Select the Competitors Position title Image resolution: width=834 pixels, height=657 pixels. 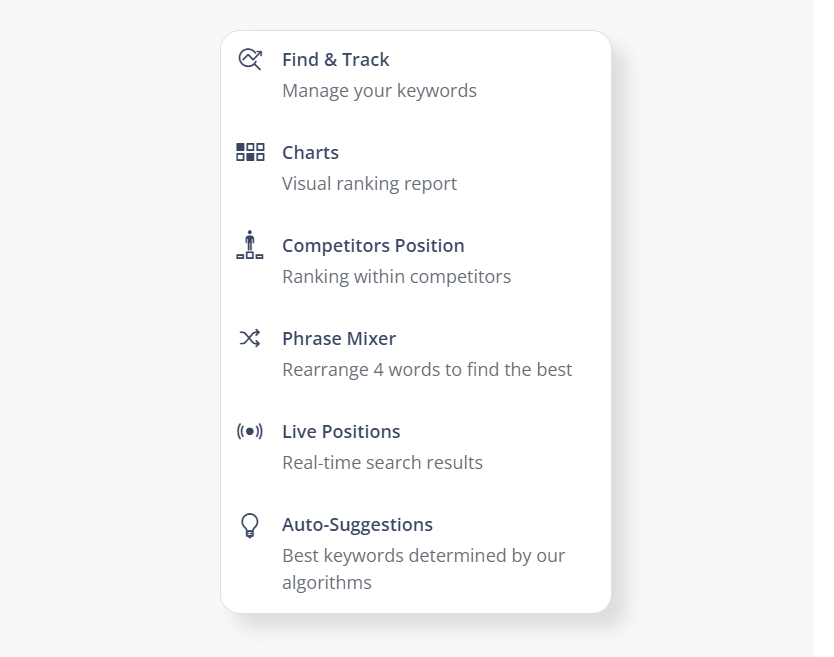[373, 246]
